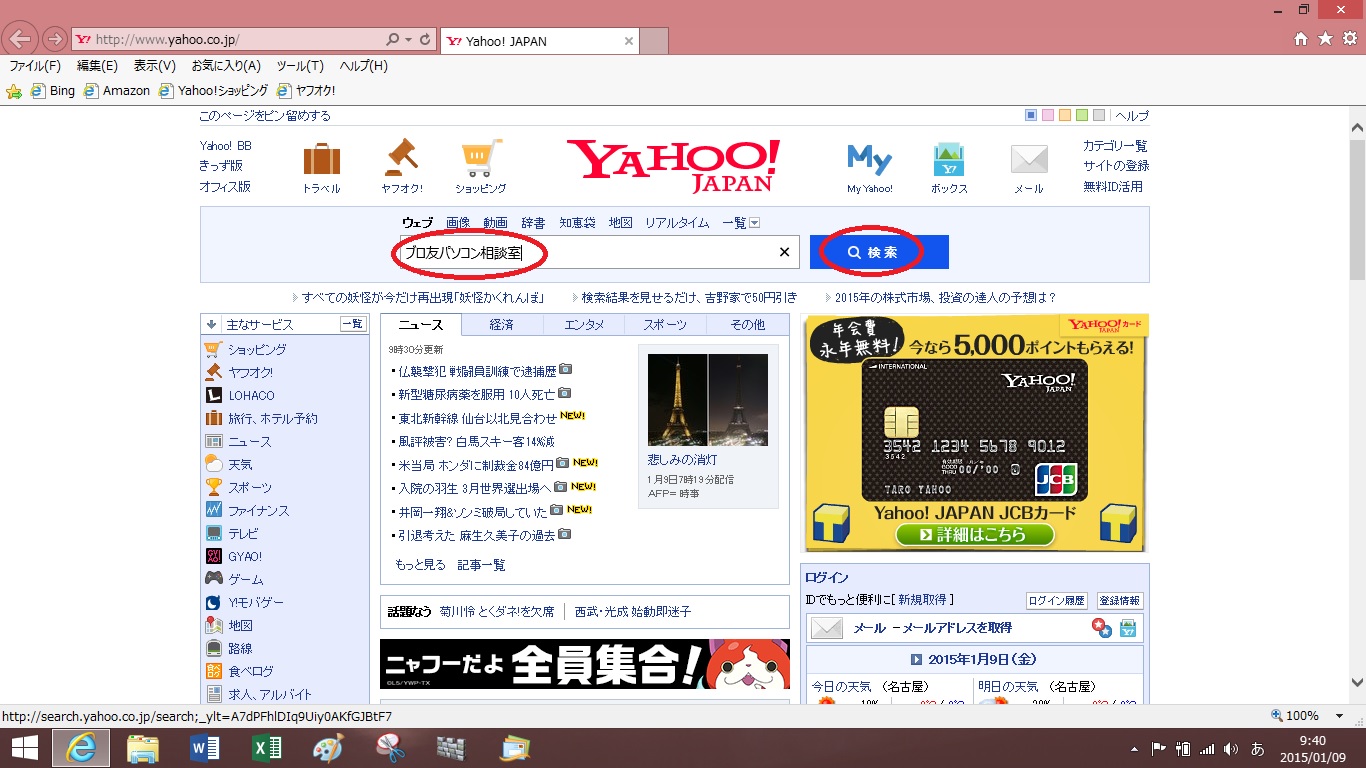Close the Yahoo! JAPAN browser tab
Screen dimensions: 1366x768
pos(629,41)
